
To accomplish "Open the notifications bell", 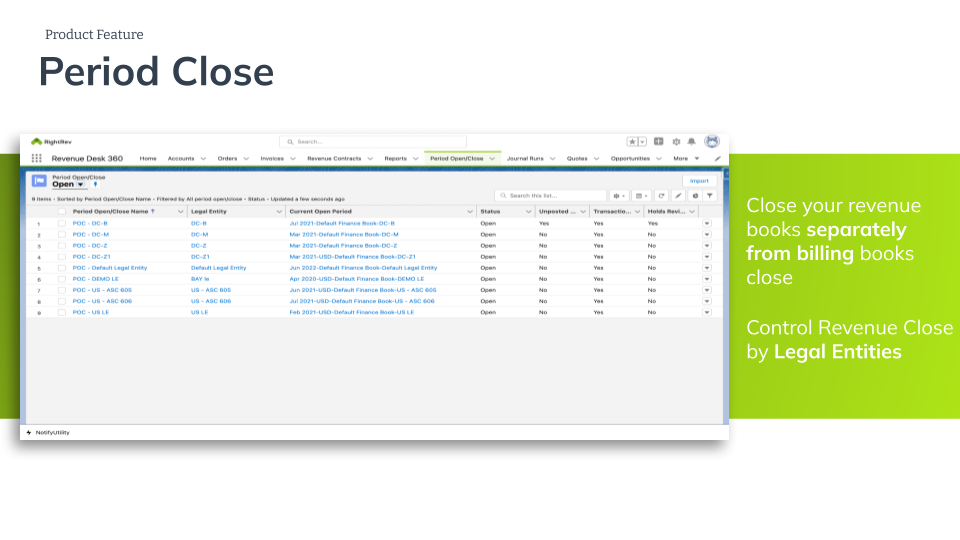I will pyautogui.click(x=691, y=141).
